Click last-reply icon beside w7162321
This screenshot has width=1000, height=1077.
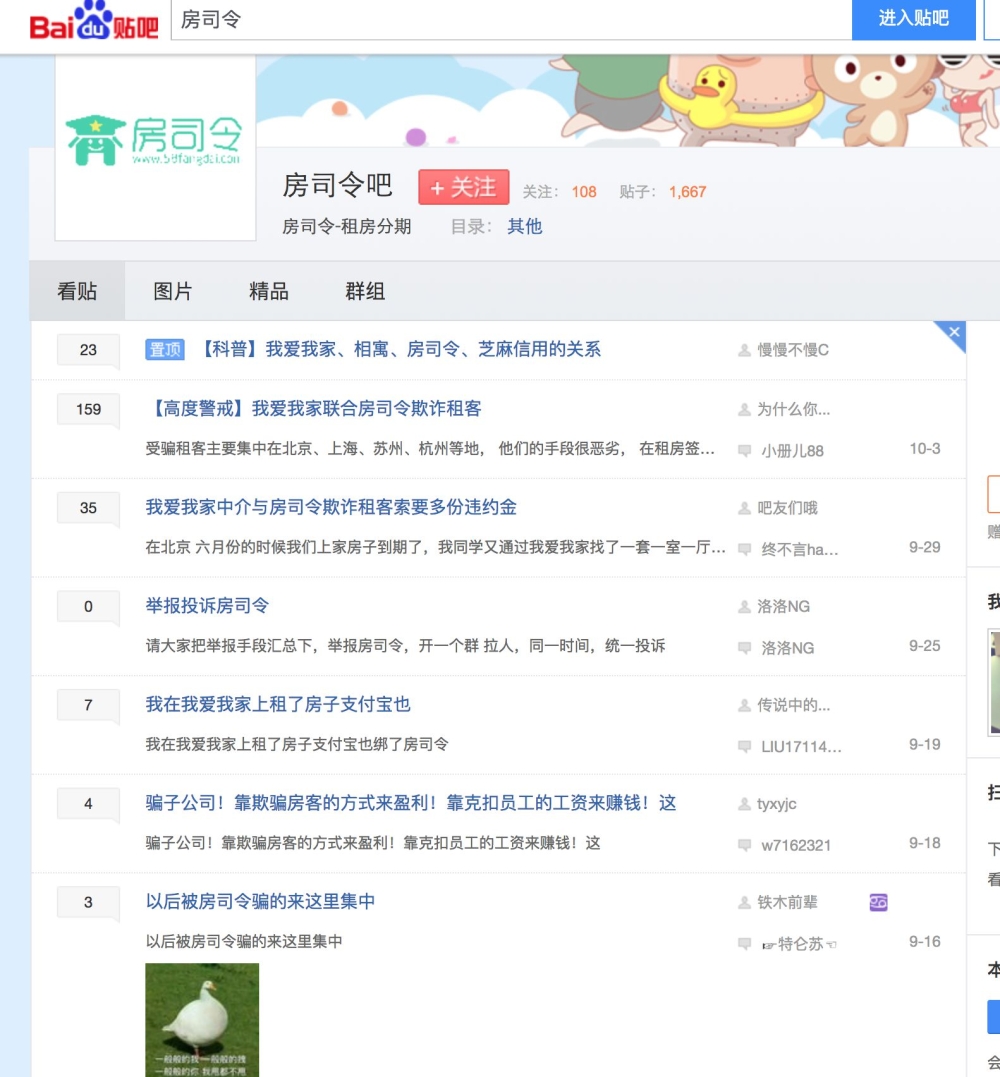(x=744, y=845)
